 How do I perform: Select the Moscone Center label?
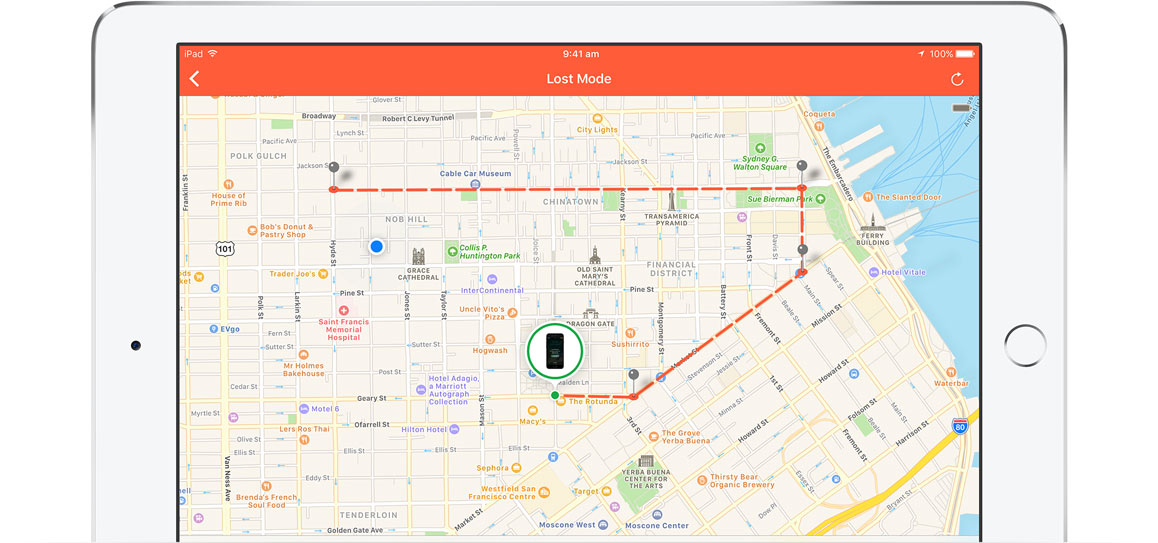[x=656, y=525]
